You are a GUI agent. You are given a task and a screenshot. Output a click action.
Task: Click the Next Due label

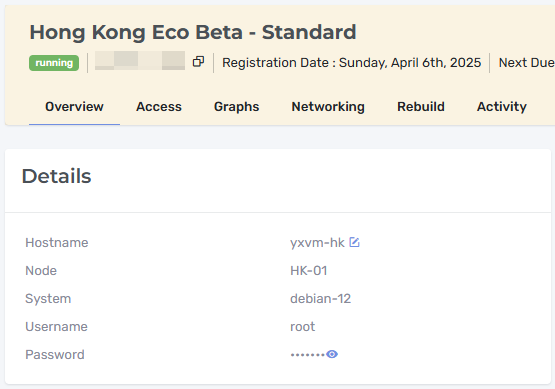point(526,63)
